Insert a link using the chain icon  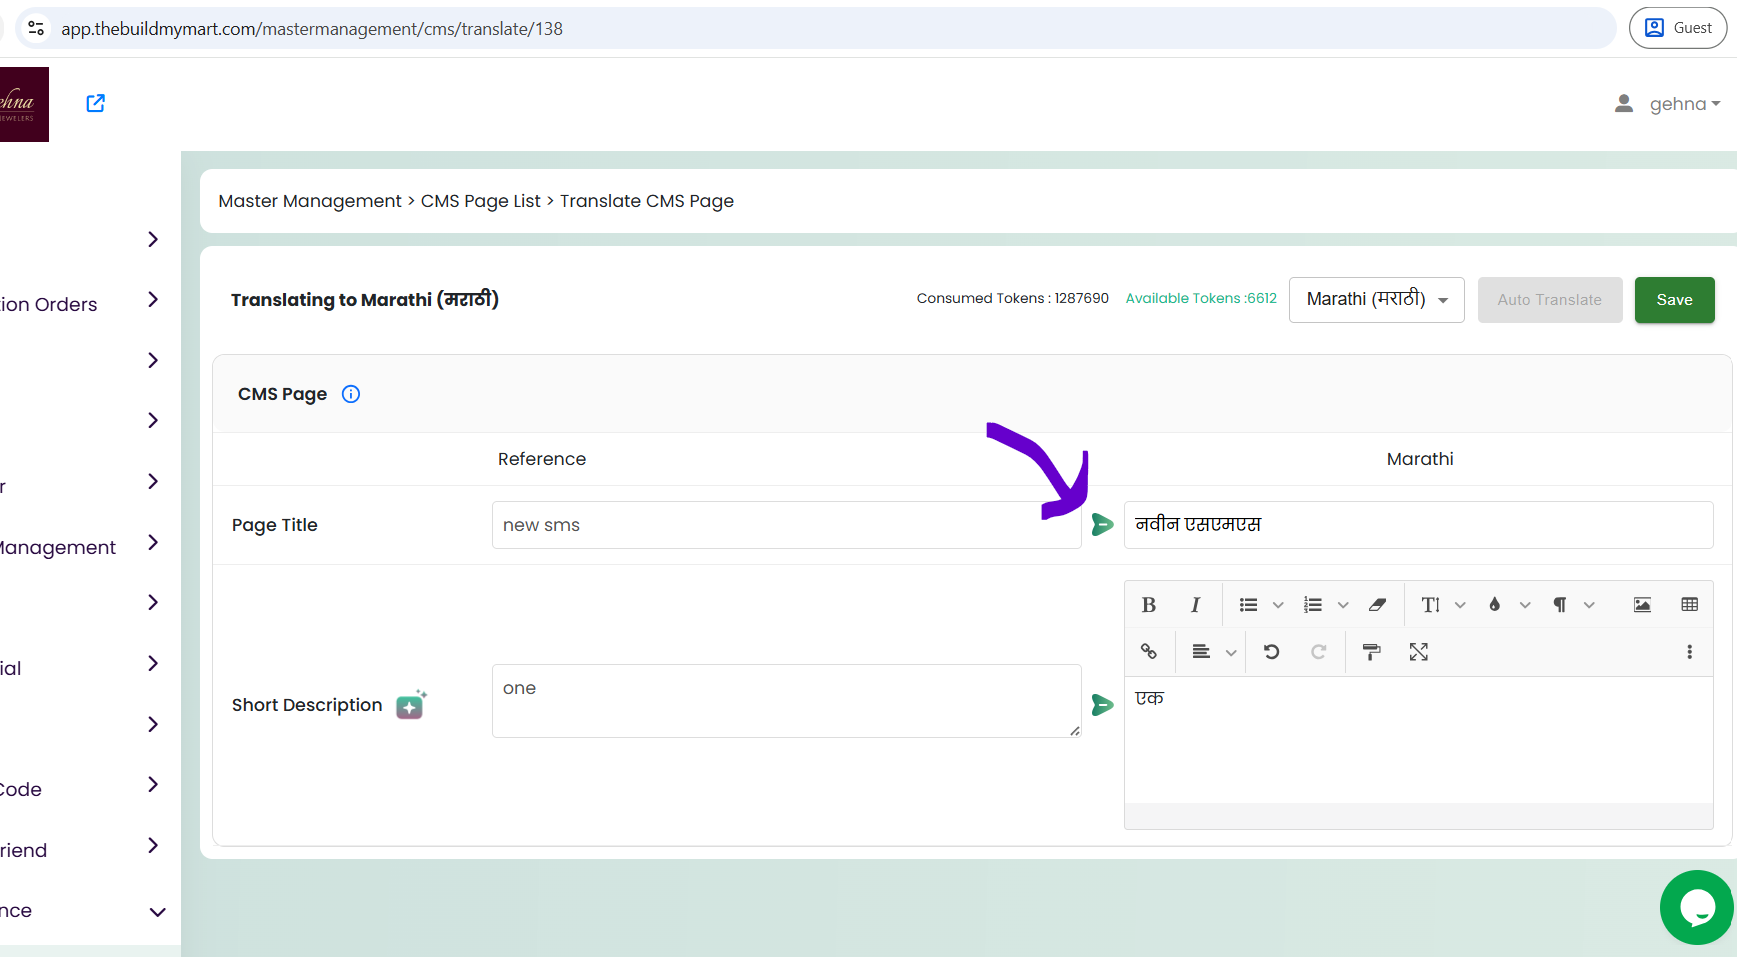click(x=1149, y=652)
